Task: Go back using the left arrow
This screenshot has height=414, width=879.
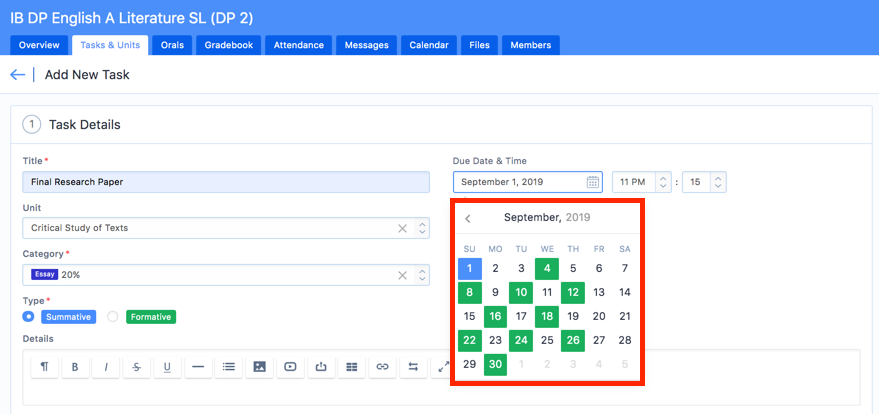Action: (17, 75)
